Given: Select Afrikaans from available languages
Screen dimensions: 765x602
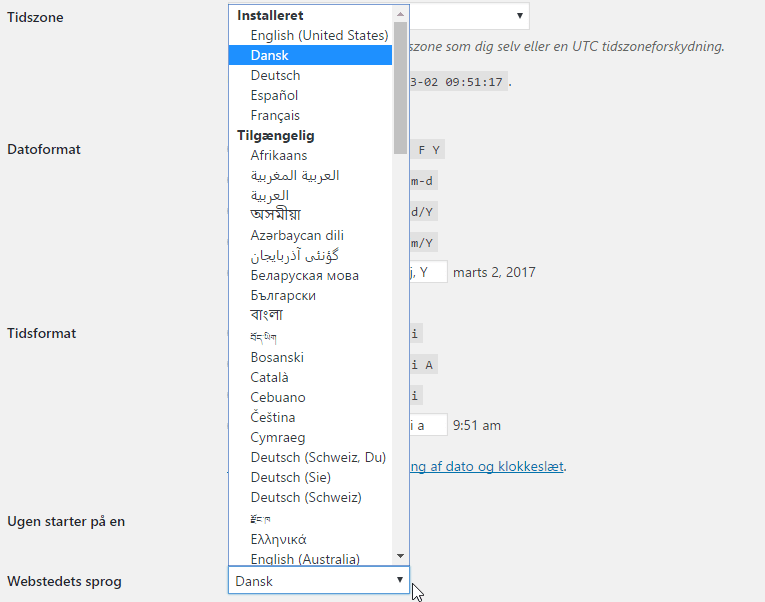Looking at the screenshot, I should tap(279, 155).
